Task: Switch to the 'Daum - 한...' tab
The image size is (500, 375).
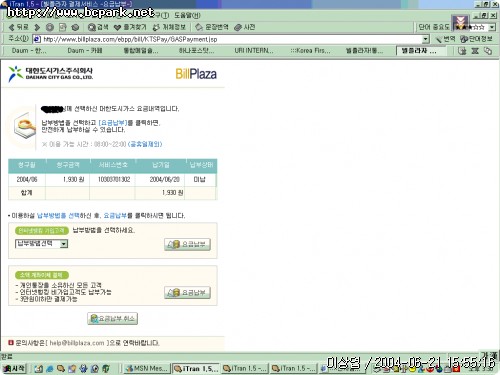Action: [x=29, y=51]
